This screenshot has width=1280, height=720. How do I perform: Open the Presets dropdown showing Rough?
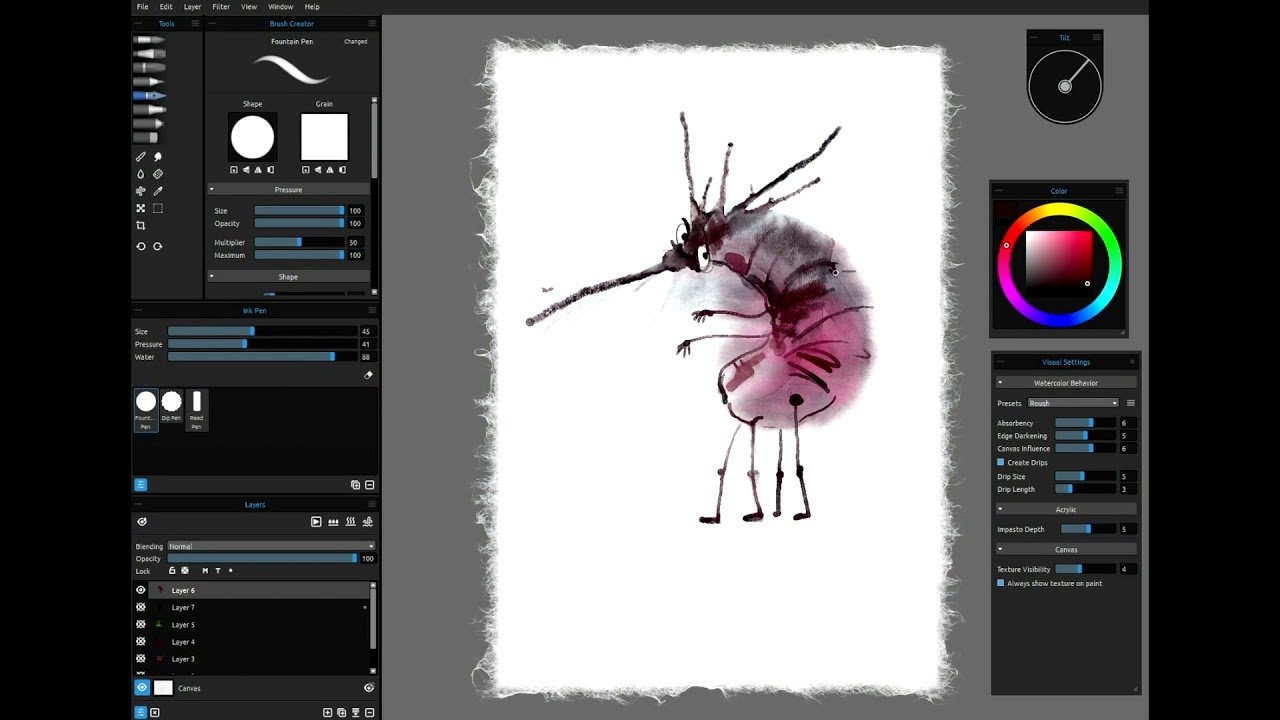pyautogui.click(x=1073, y=403)
